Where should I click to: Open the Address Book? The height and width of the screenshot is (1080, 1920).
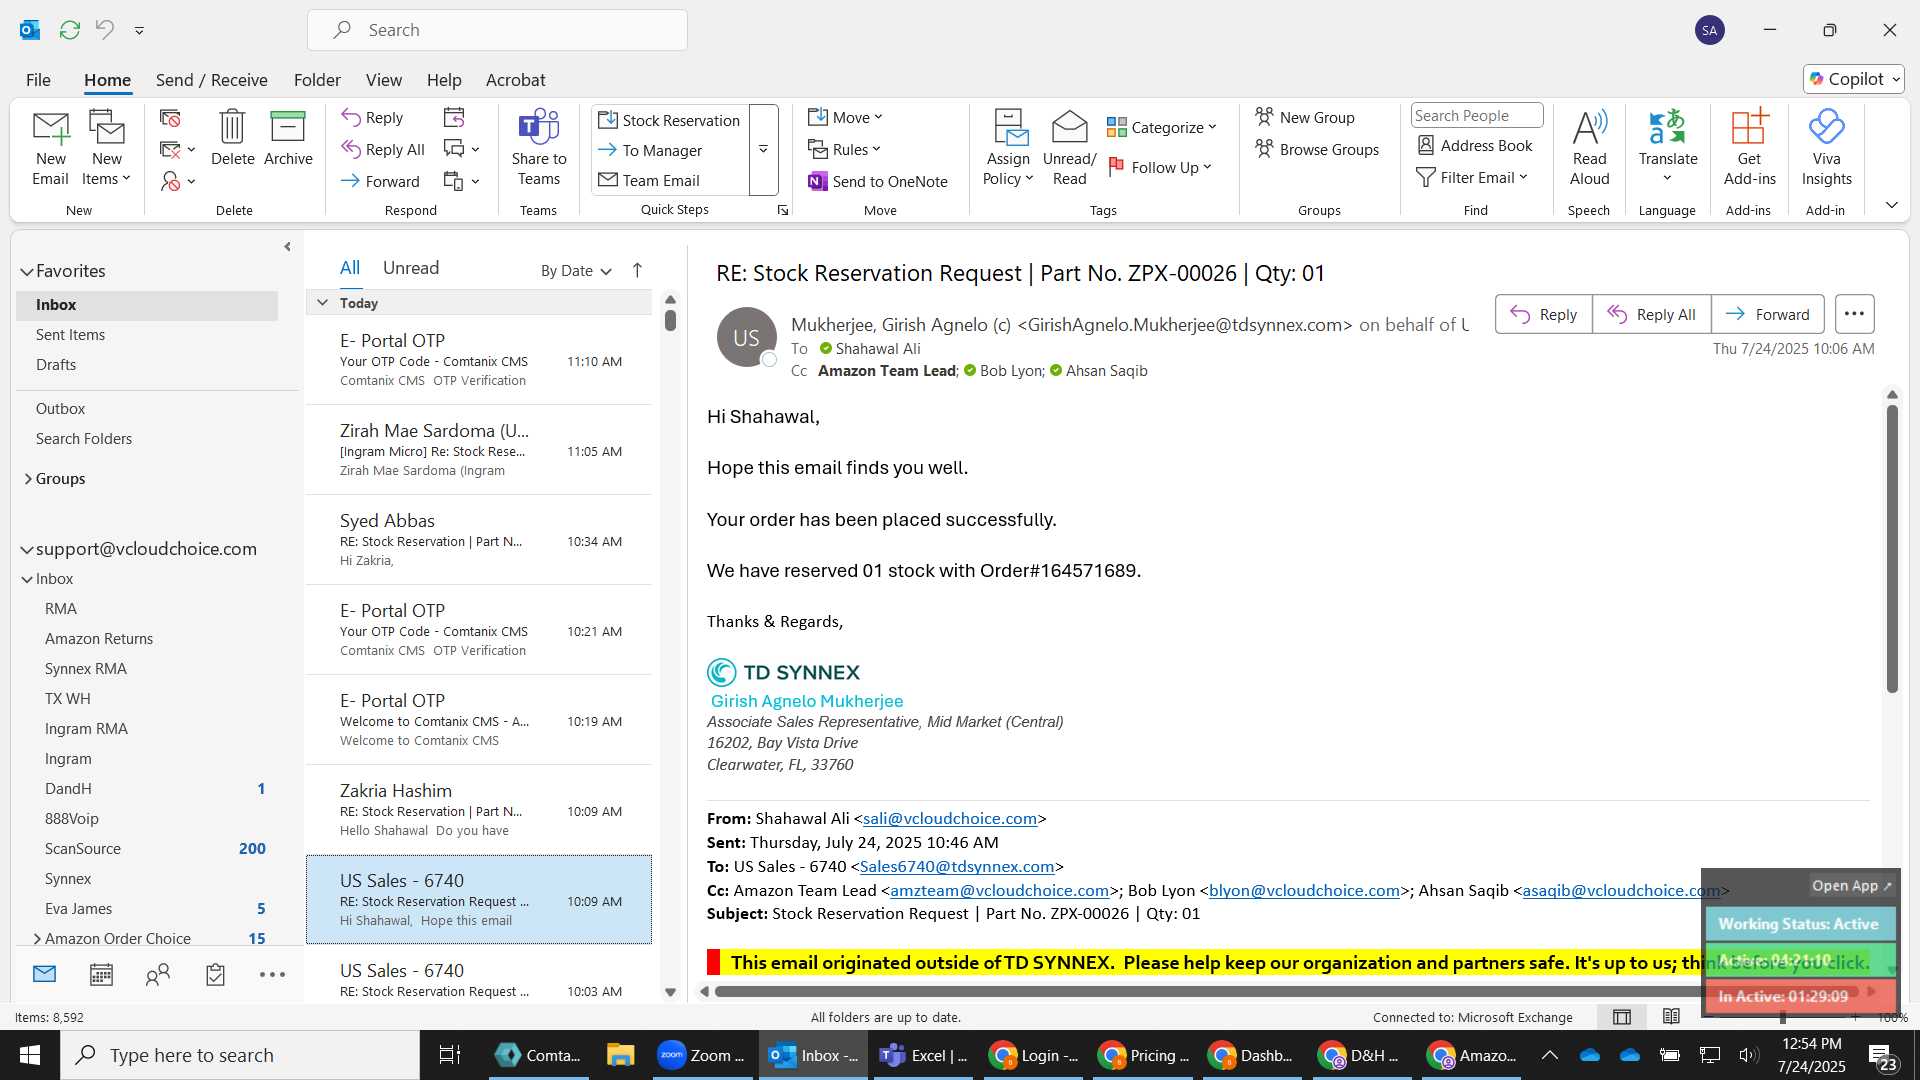[x=1475, y=145]
